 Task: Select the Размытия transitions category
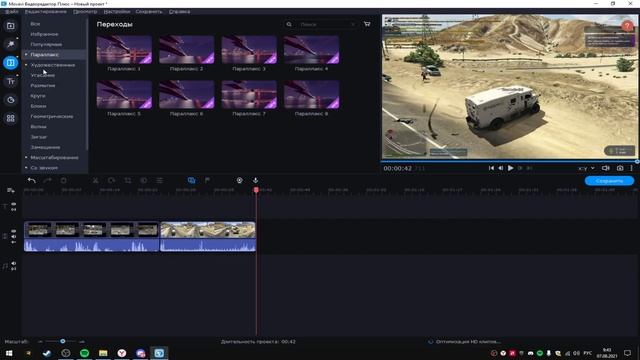43,85
